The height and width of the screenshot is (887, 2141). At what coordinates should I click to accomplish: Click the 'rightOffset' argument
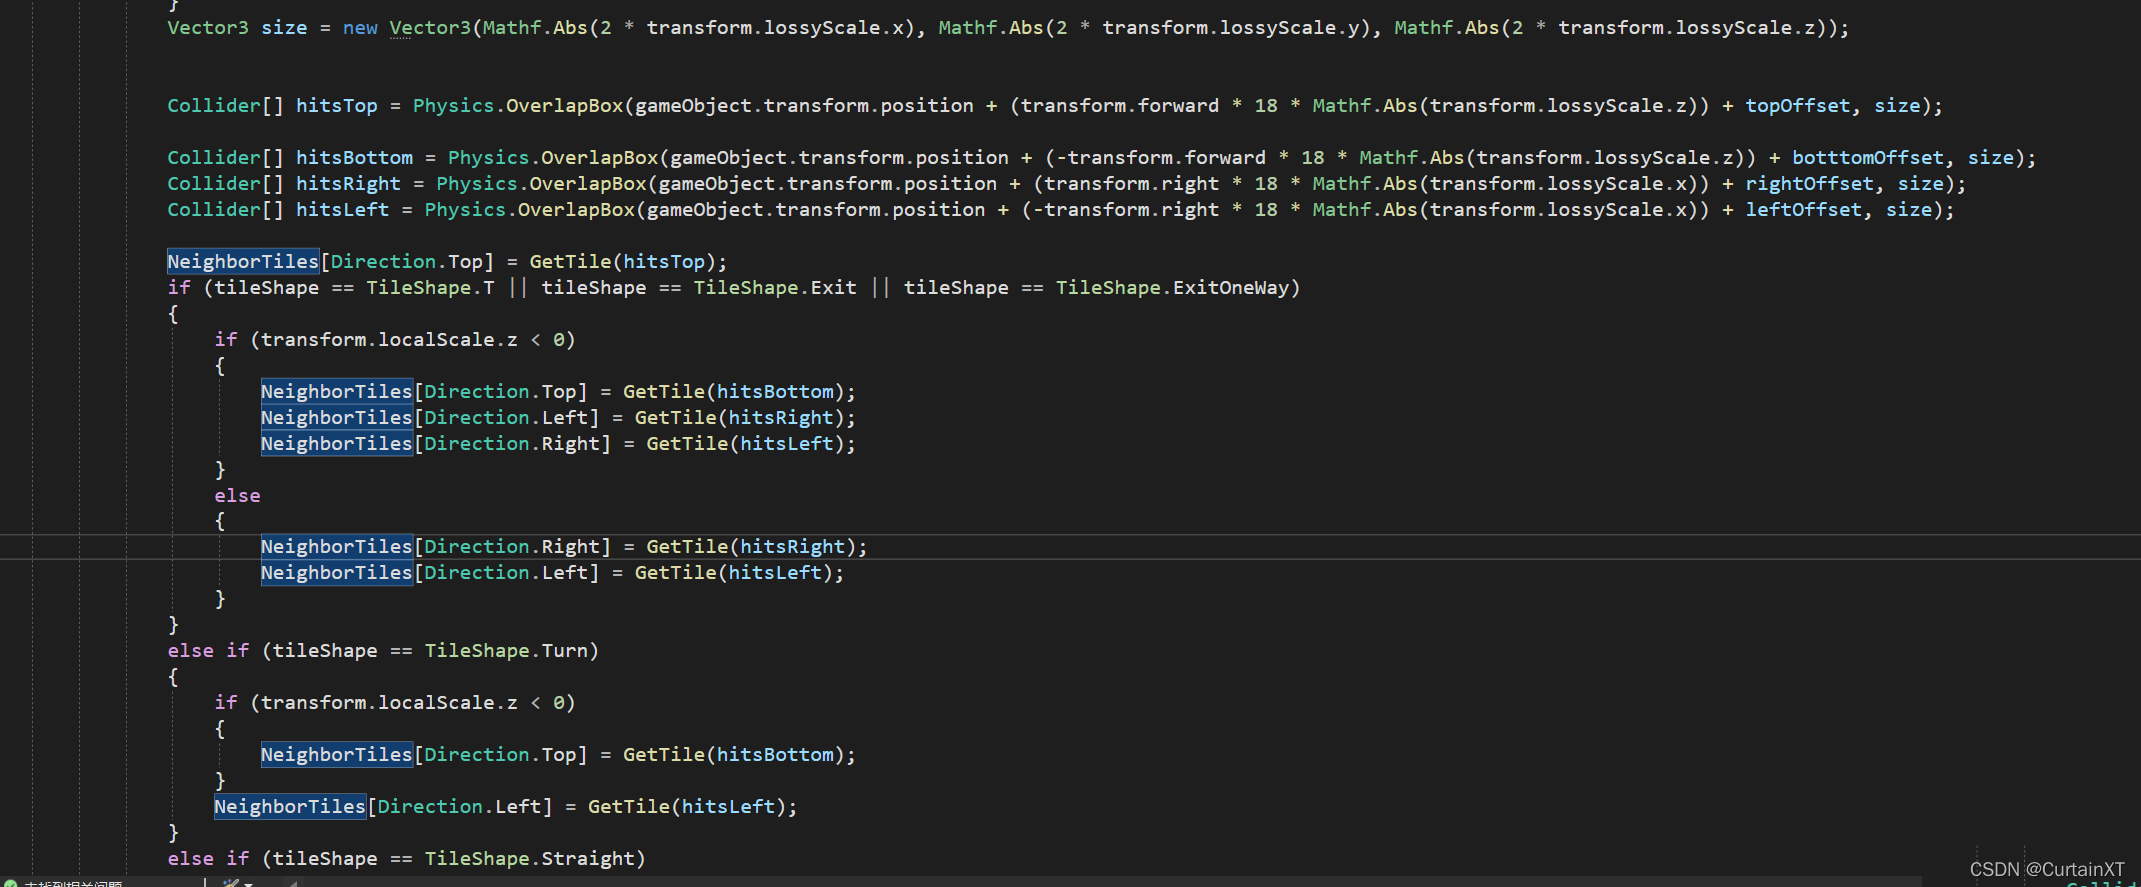click(1809, 184)
